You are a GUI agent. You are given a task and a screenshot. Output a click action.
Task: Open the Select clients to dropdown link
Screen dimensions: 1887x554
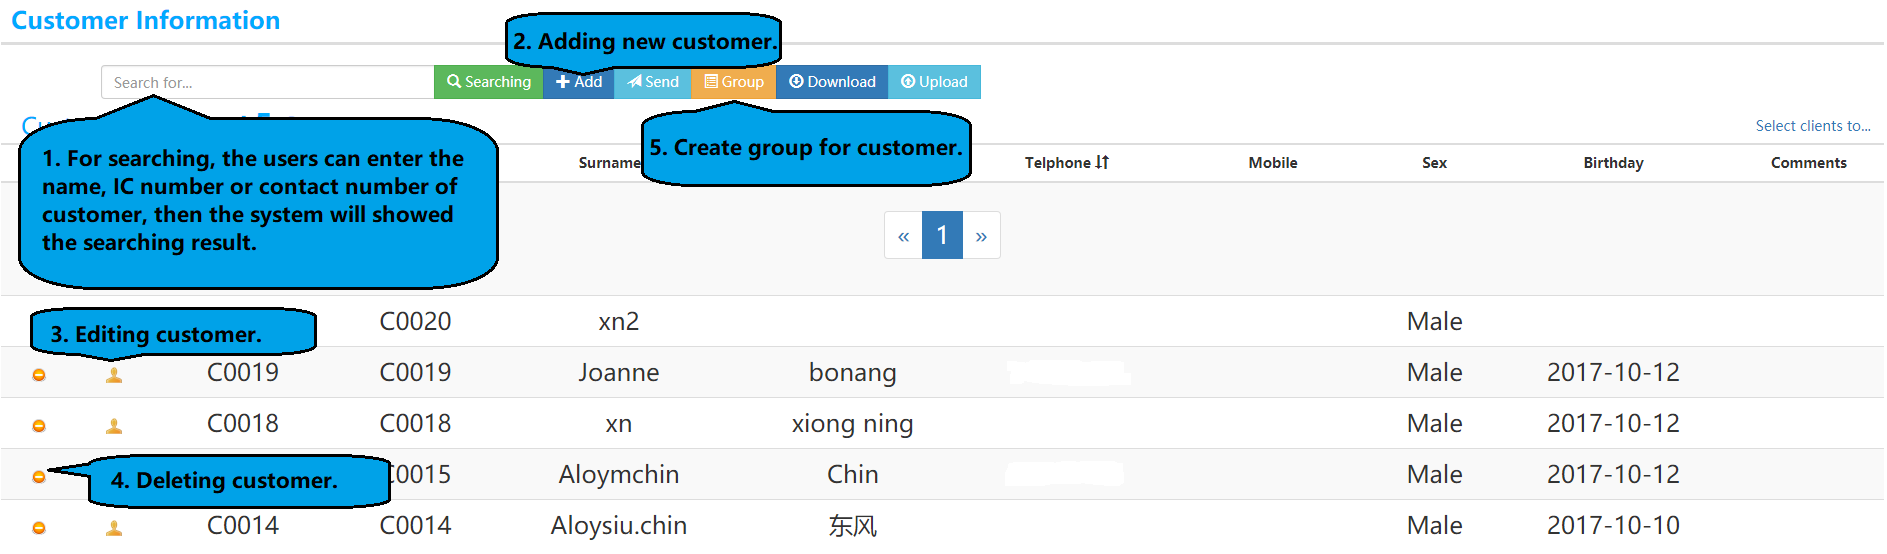pos(1813,126)
